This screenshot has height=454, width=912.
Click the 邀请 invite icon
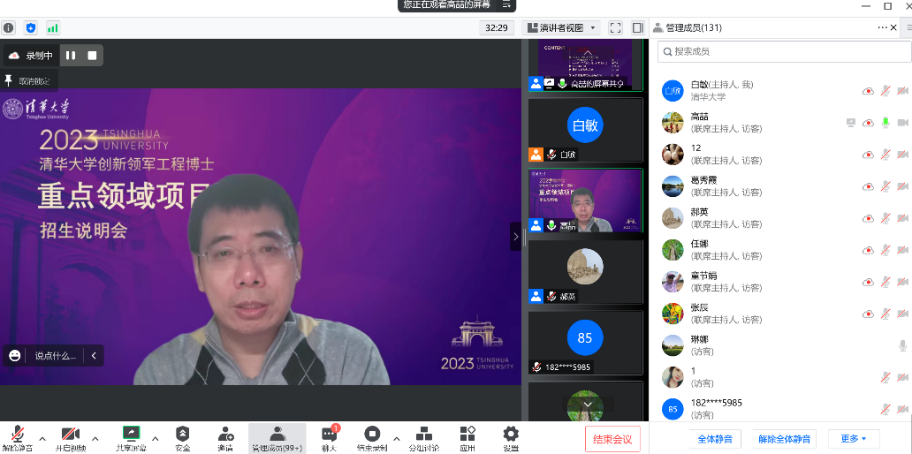[x=226, y=434]
